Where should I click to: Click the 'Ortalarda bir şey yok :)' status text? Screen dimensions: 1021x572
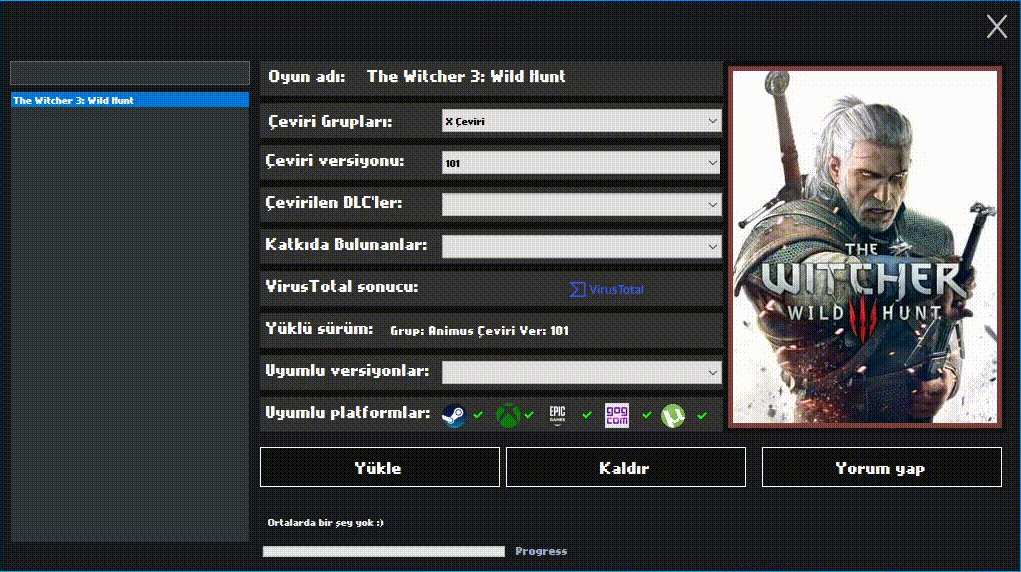pyautogui.click(x=326, y=522)
